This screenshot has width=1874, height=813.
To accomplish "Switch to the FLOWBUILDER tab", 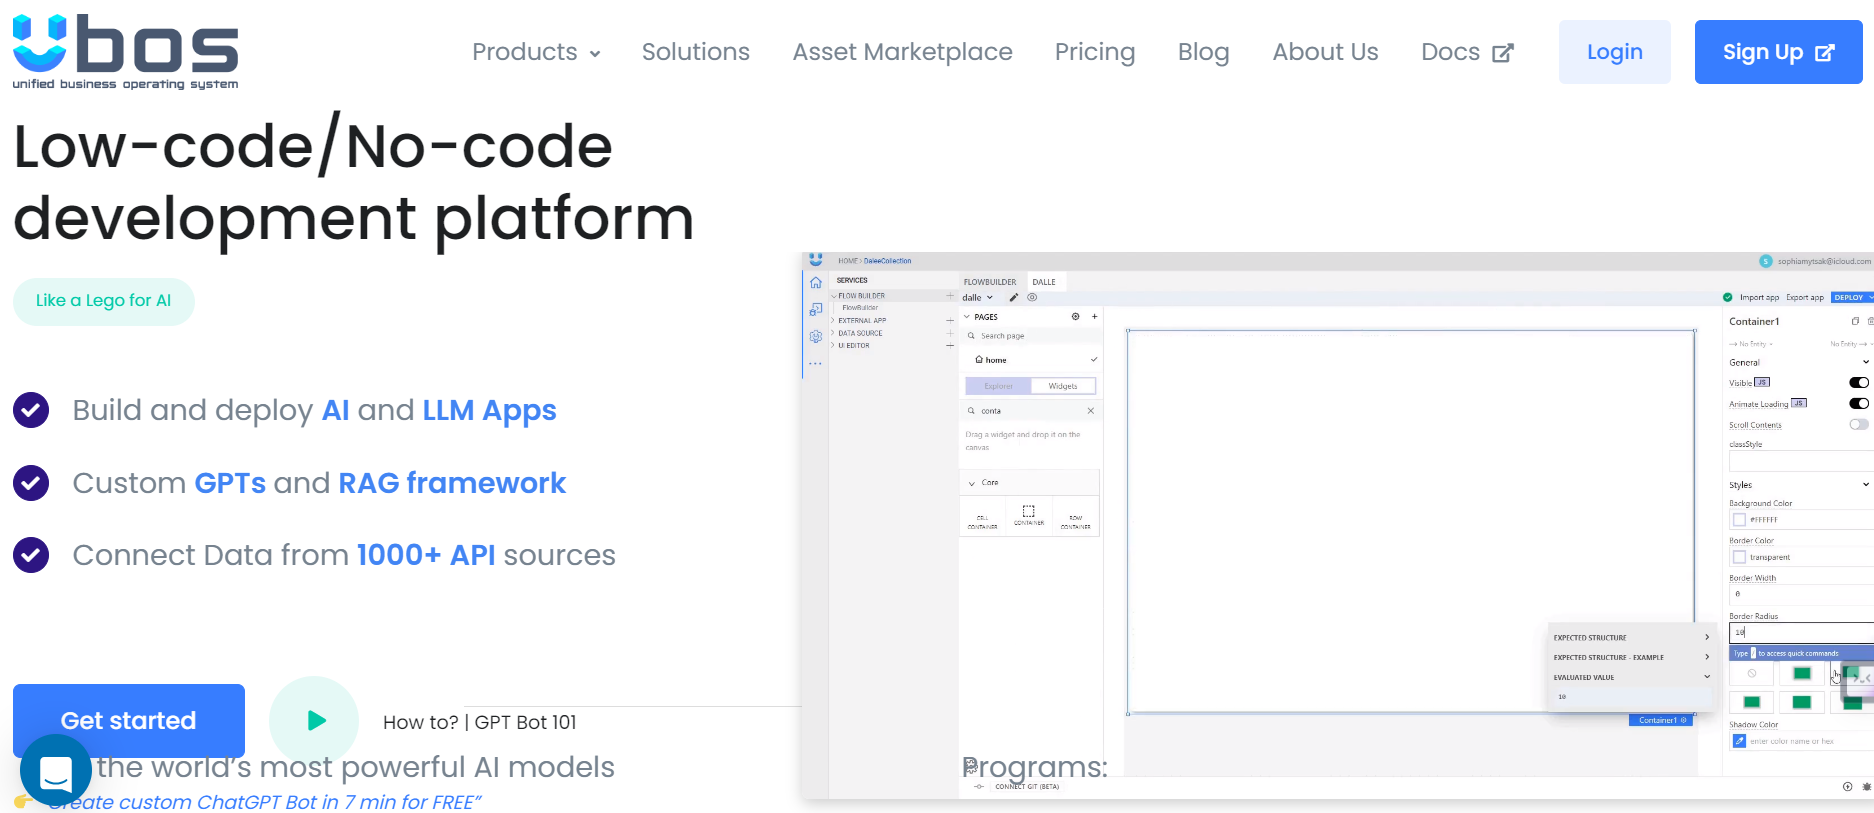I will (990, 282).
